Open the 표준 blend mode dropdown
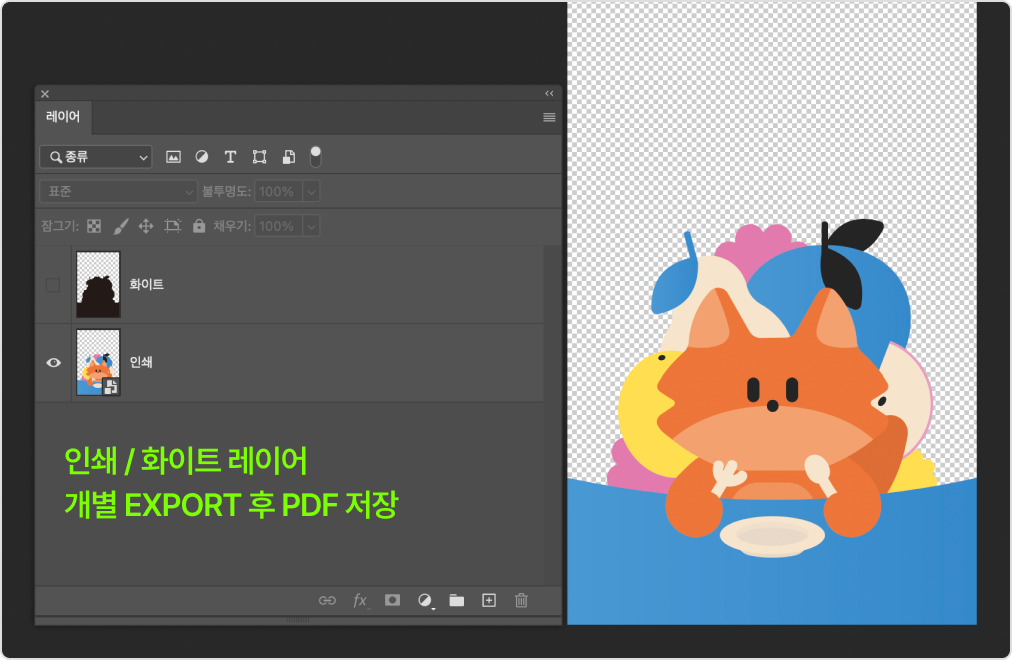 [x=118, y=191]
